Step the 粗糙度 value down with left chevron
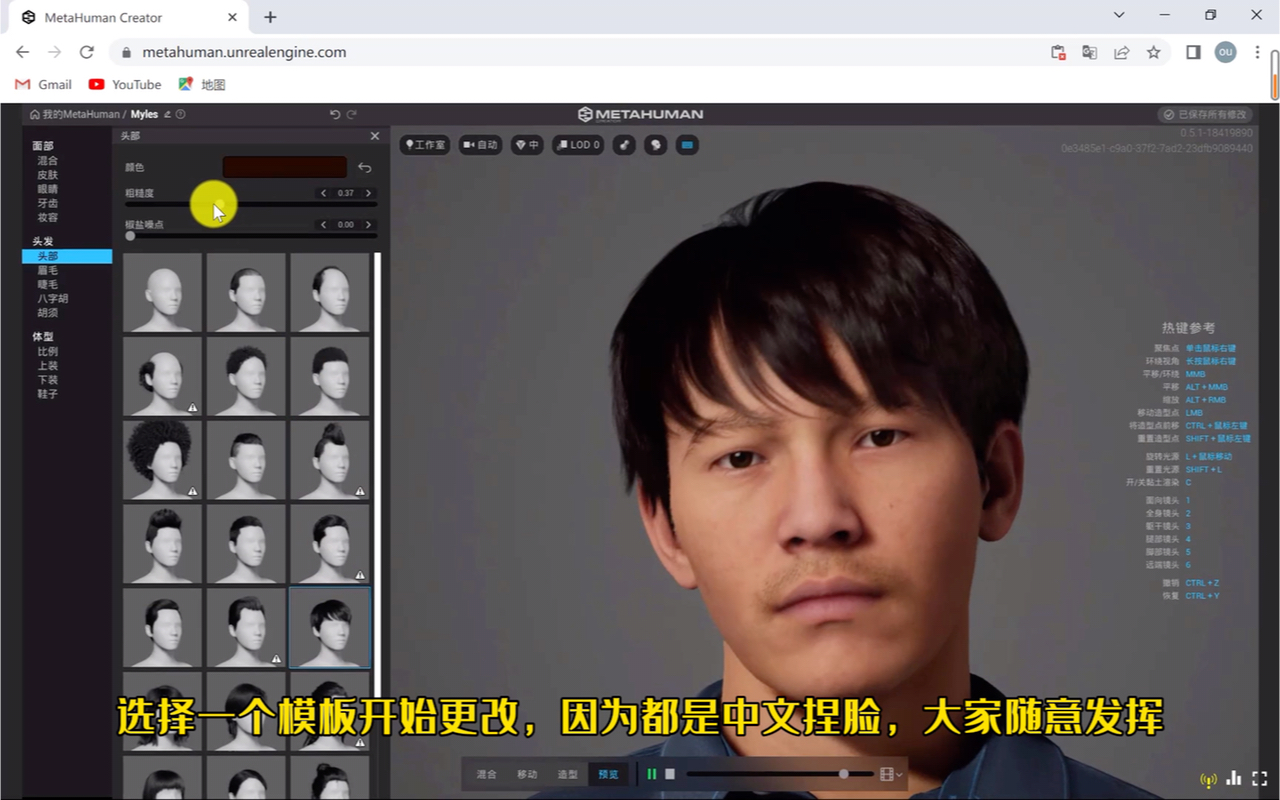Image resolution: width=1280 pixels, height=800 pixels. (x=323, y=193)
